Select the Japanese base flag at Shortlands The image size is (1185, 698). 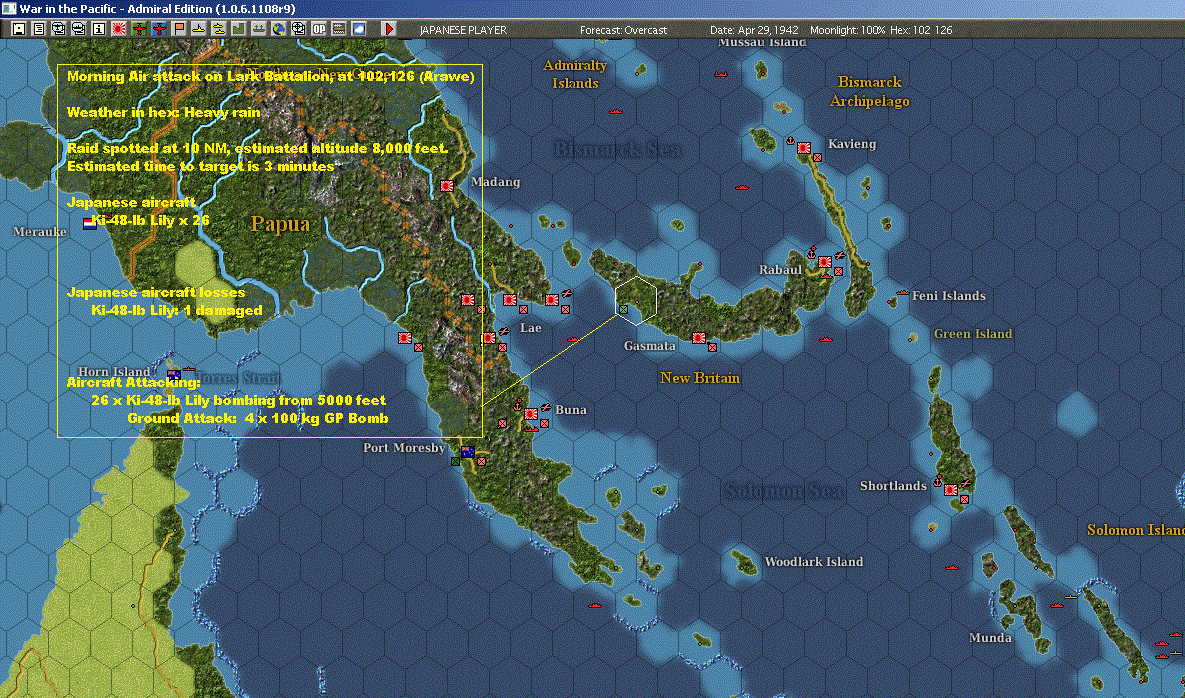click(951, 490)
